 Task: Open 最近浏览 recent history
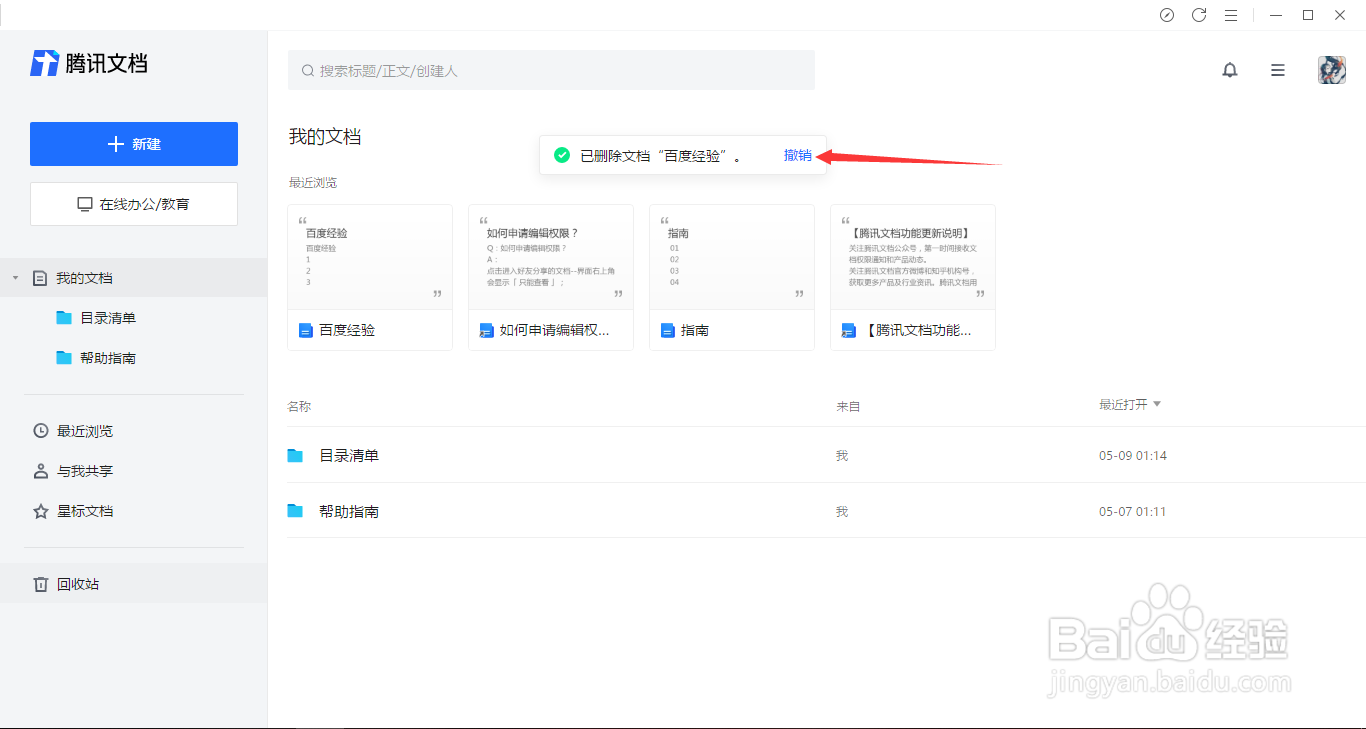83,431
